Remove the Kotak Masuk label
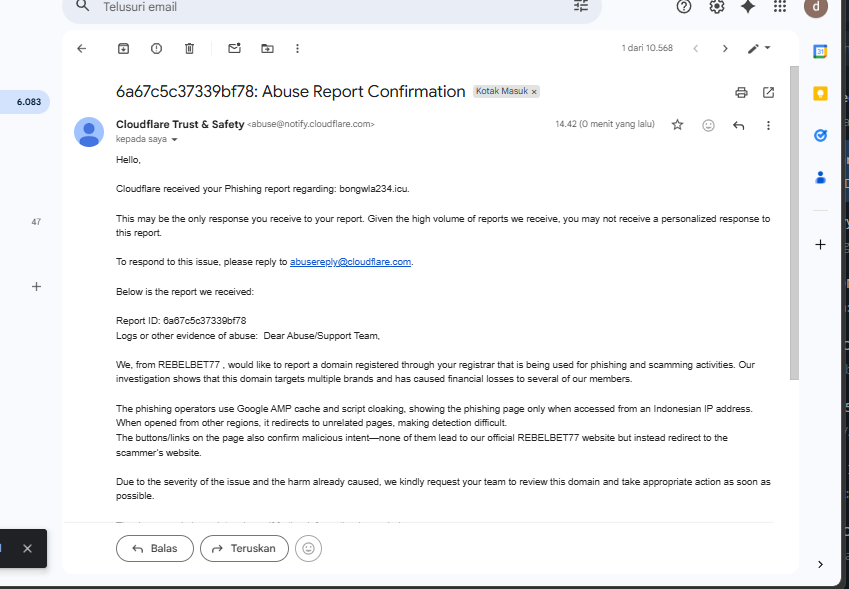This screenshot has height=589, width=849. coord(534,92)
